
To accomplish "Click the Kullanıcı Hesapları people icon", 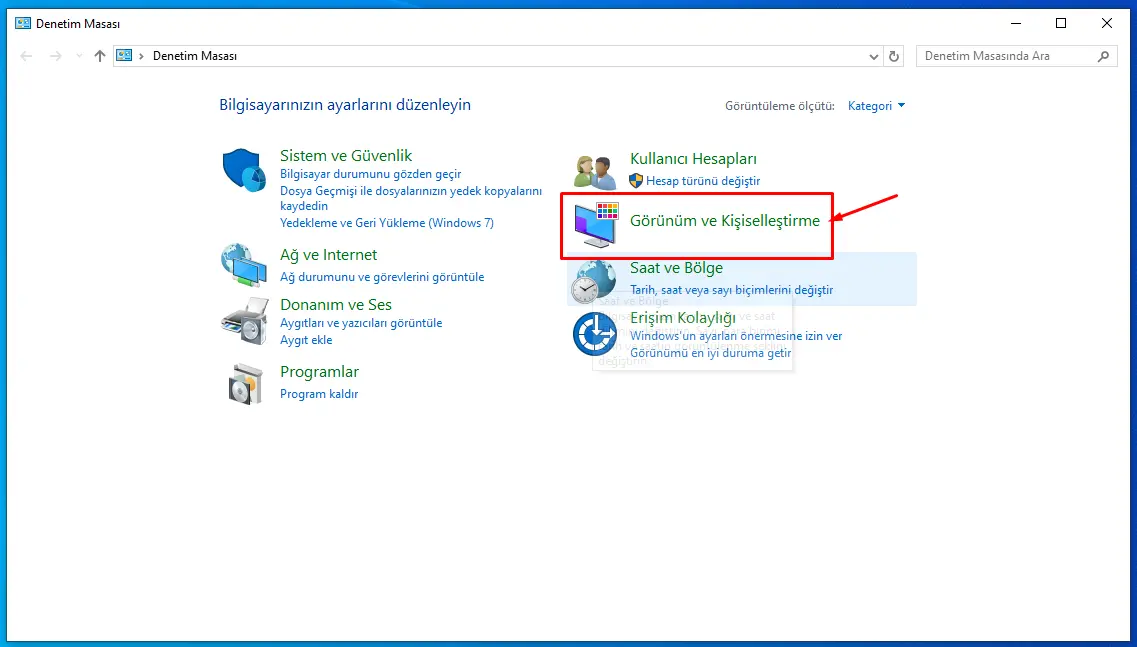I will pos(595,173).
